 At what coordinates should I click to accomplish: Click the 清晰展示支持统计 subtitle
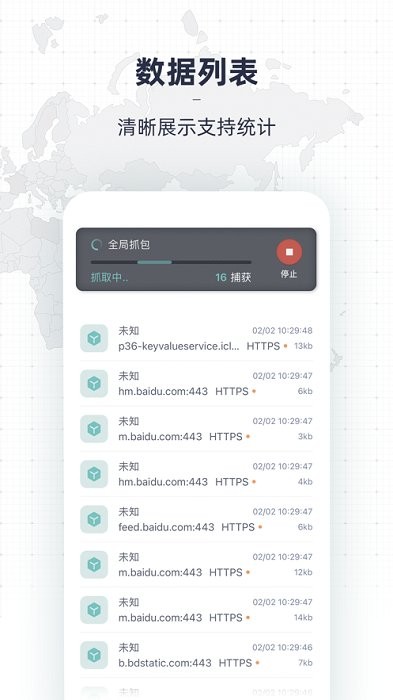point(196,128)
